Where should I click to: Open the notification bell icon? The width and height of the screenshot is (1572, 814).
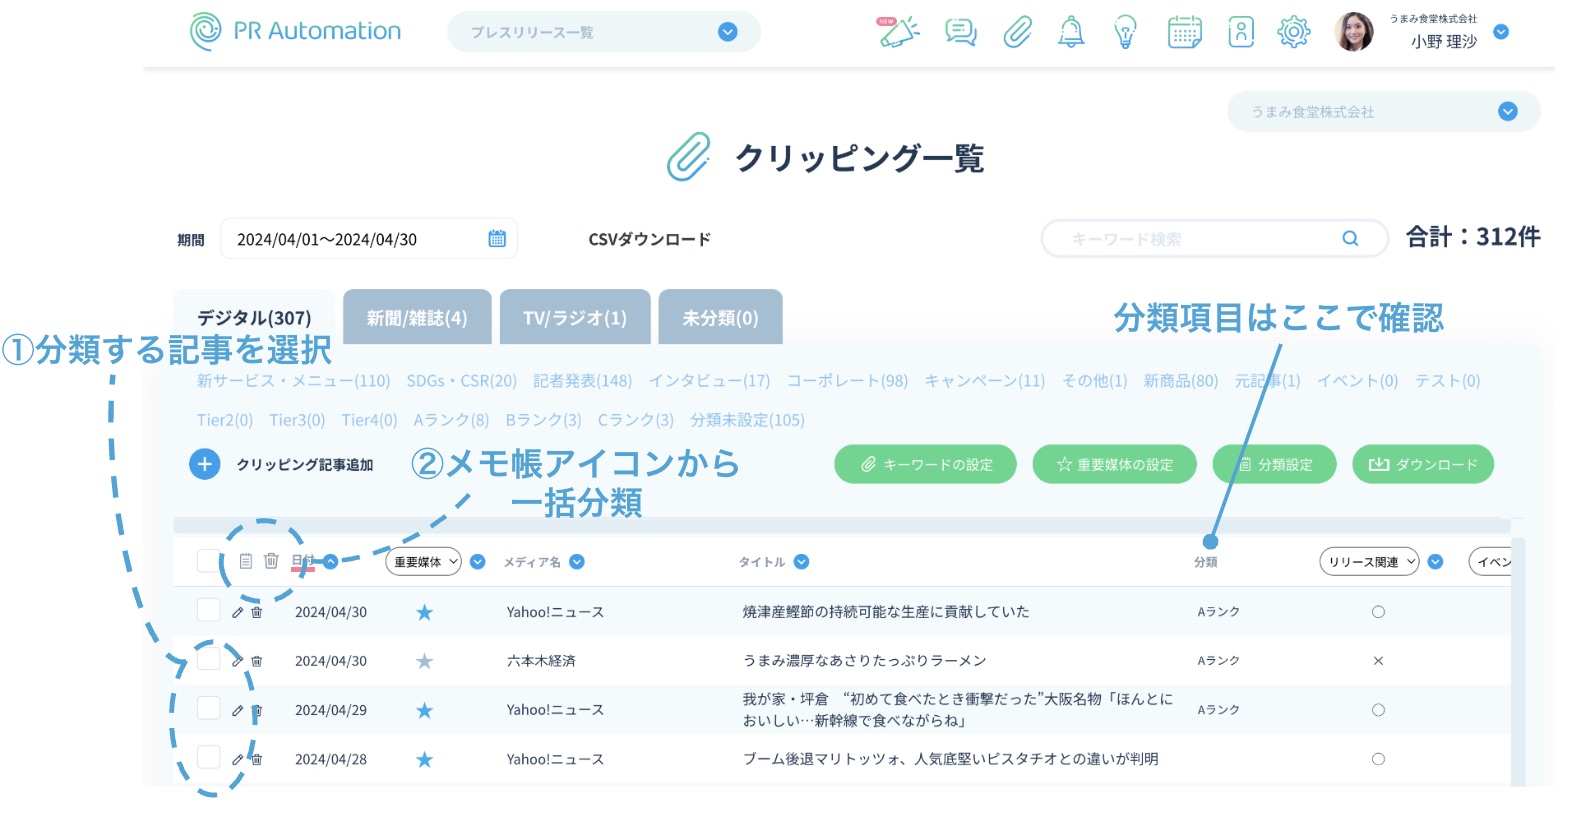[1071, 32]
